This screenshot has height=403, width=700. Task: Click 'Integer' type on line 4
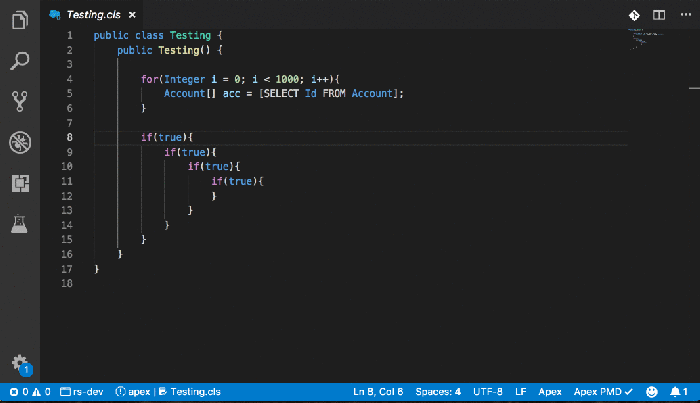pos(184,79)
